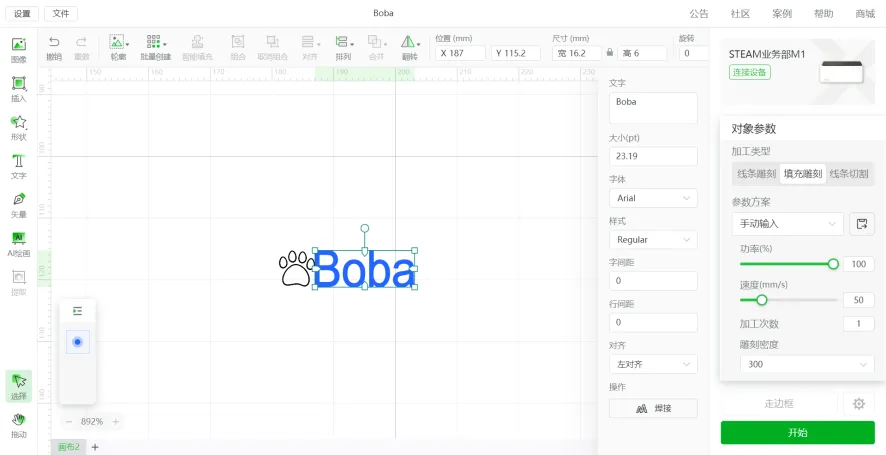This screenshot has width=886, height=455.
Task: Select 线条雕刻 line engraving type
Action: tap(757, 174)
